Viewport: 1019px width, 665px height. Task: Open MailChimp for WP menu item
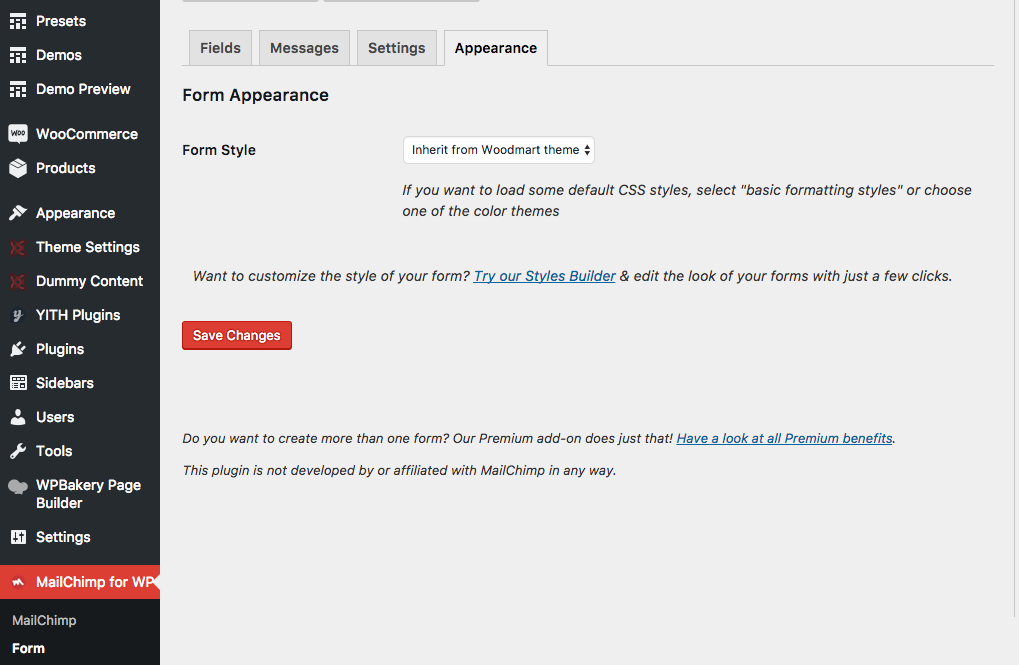coord(80,582)
